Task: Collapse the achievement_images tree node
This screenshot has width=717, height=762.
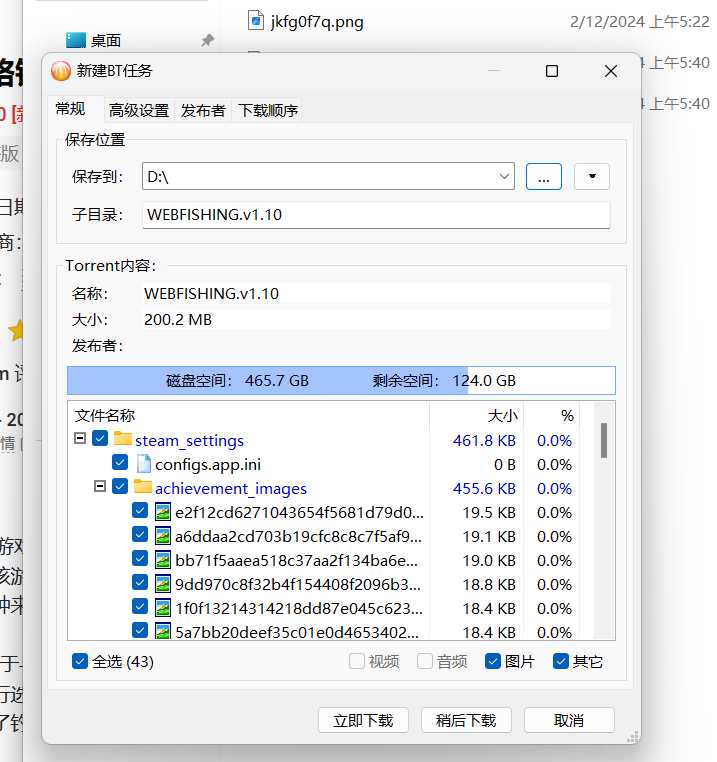Action: click(100, 486)
